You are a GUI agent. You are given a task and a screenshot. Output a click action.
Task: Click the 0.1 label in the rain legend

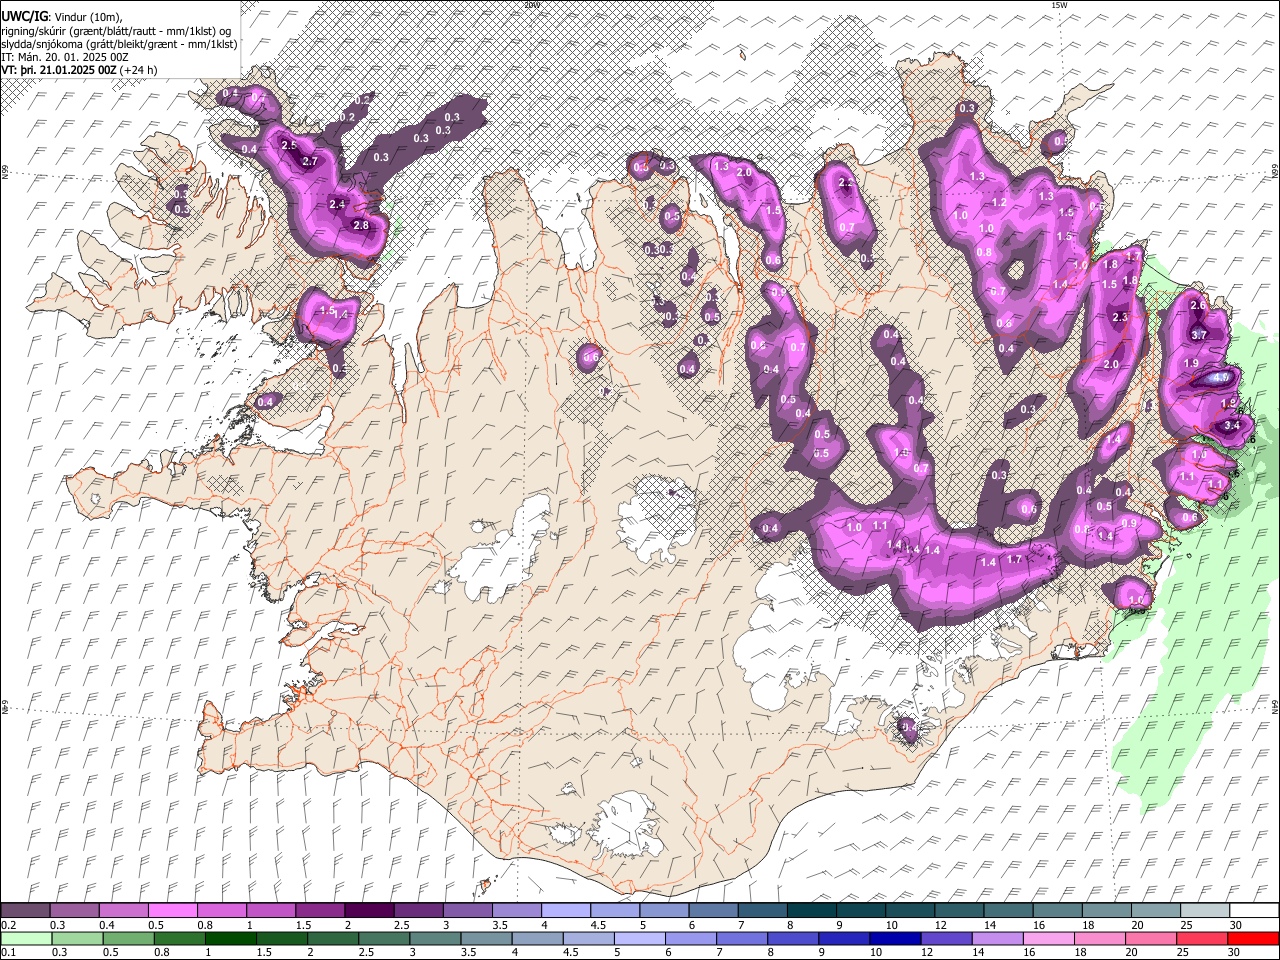(x=8, y=952)
